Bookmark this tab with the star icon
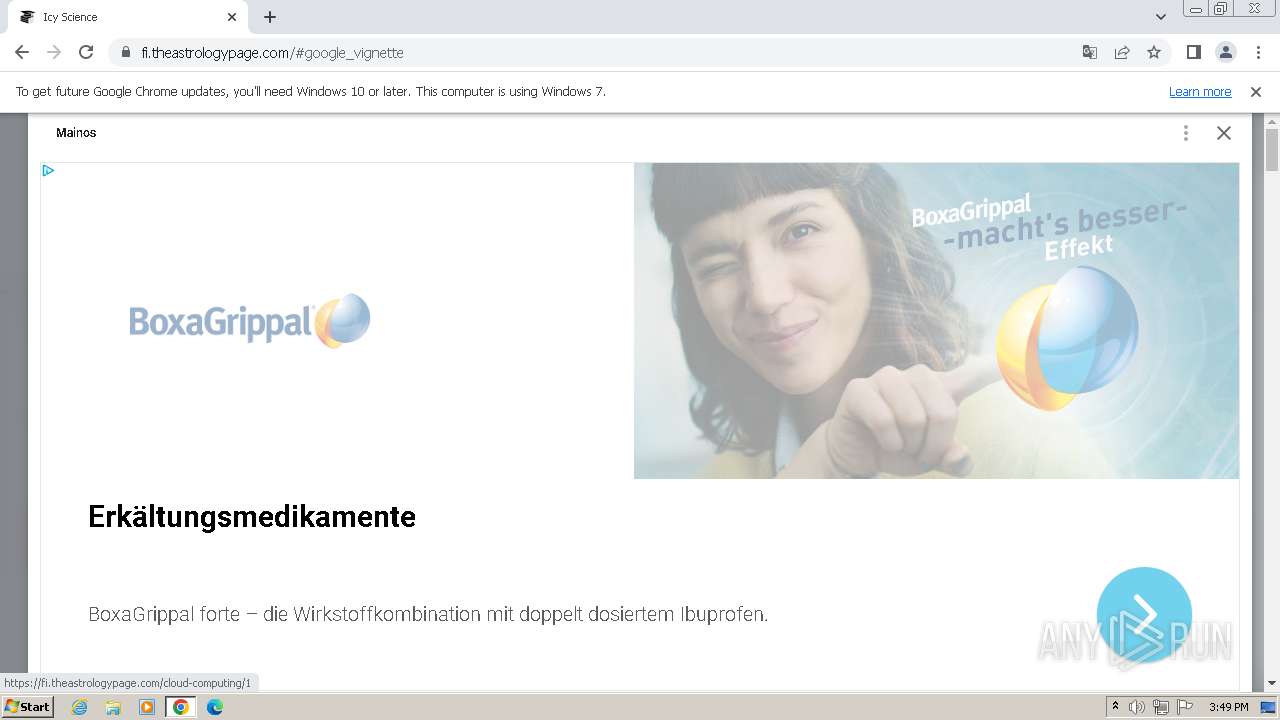The image size is (1280, 720). tap(1154, 52)
